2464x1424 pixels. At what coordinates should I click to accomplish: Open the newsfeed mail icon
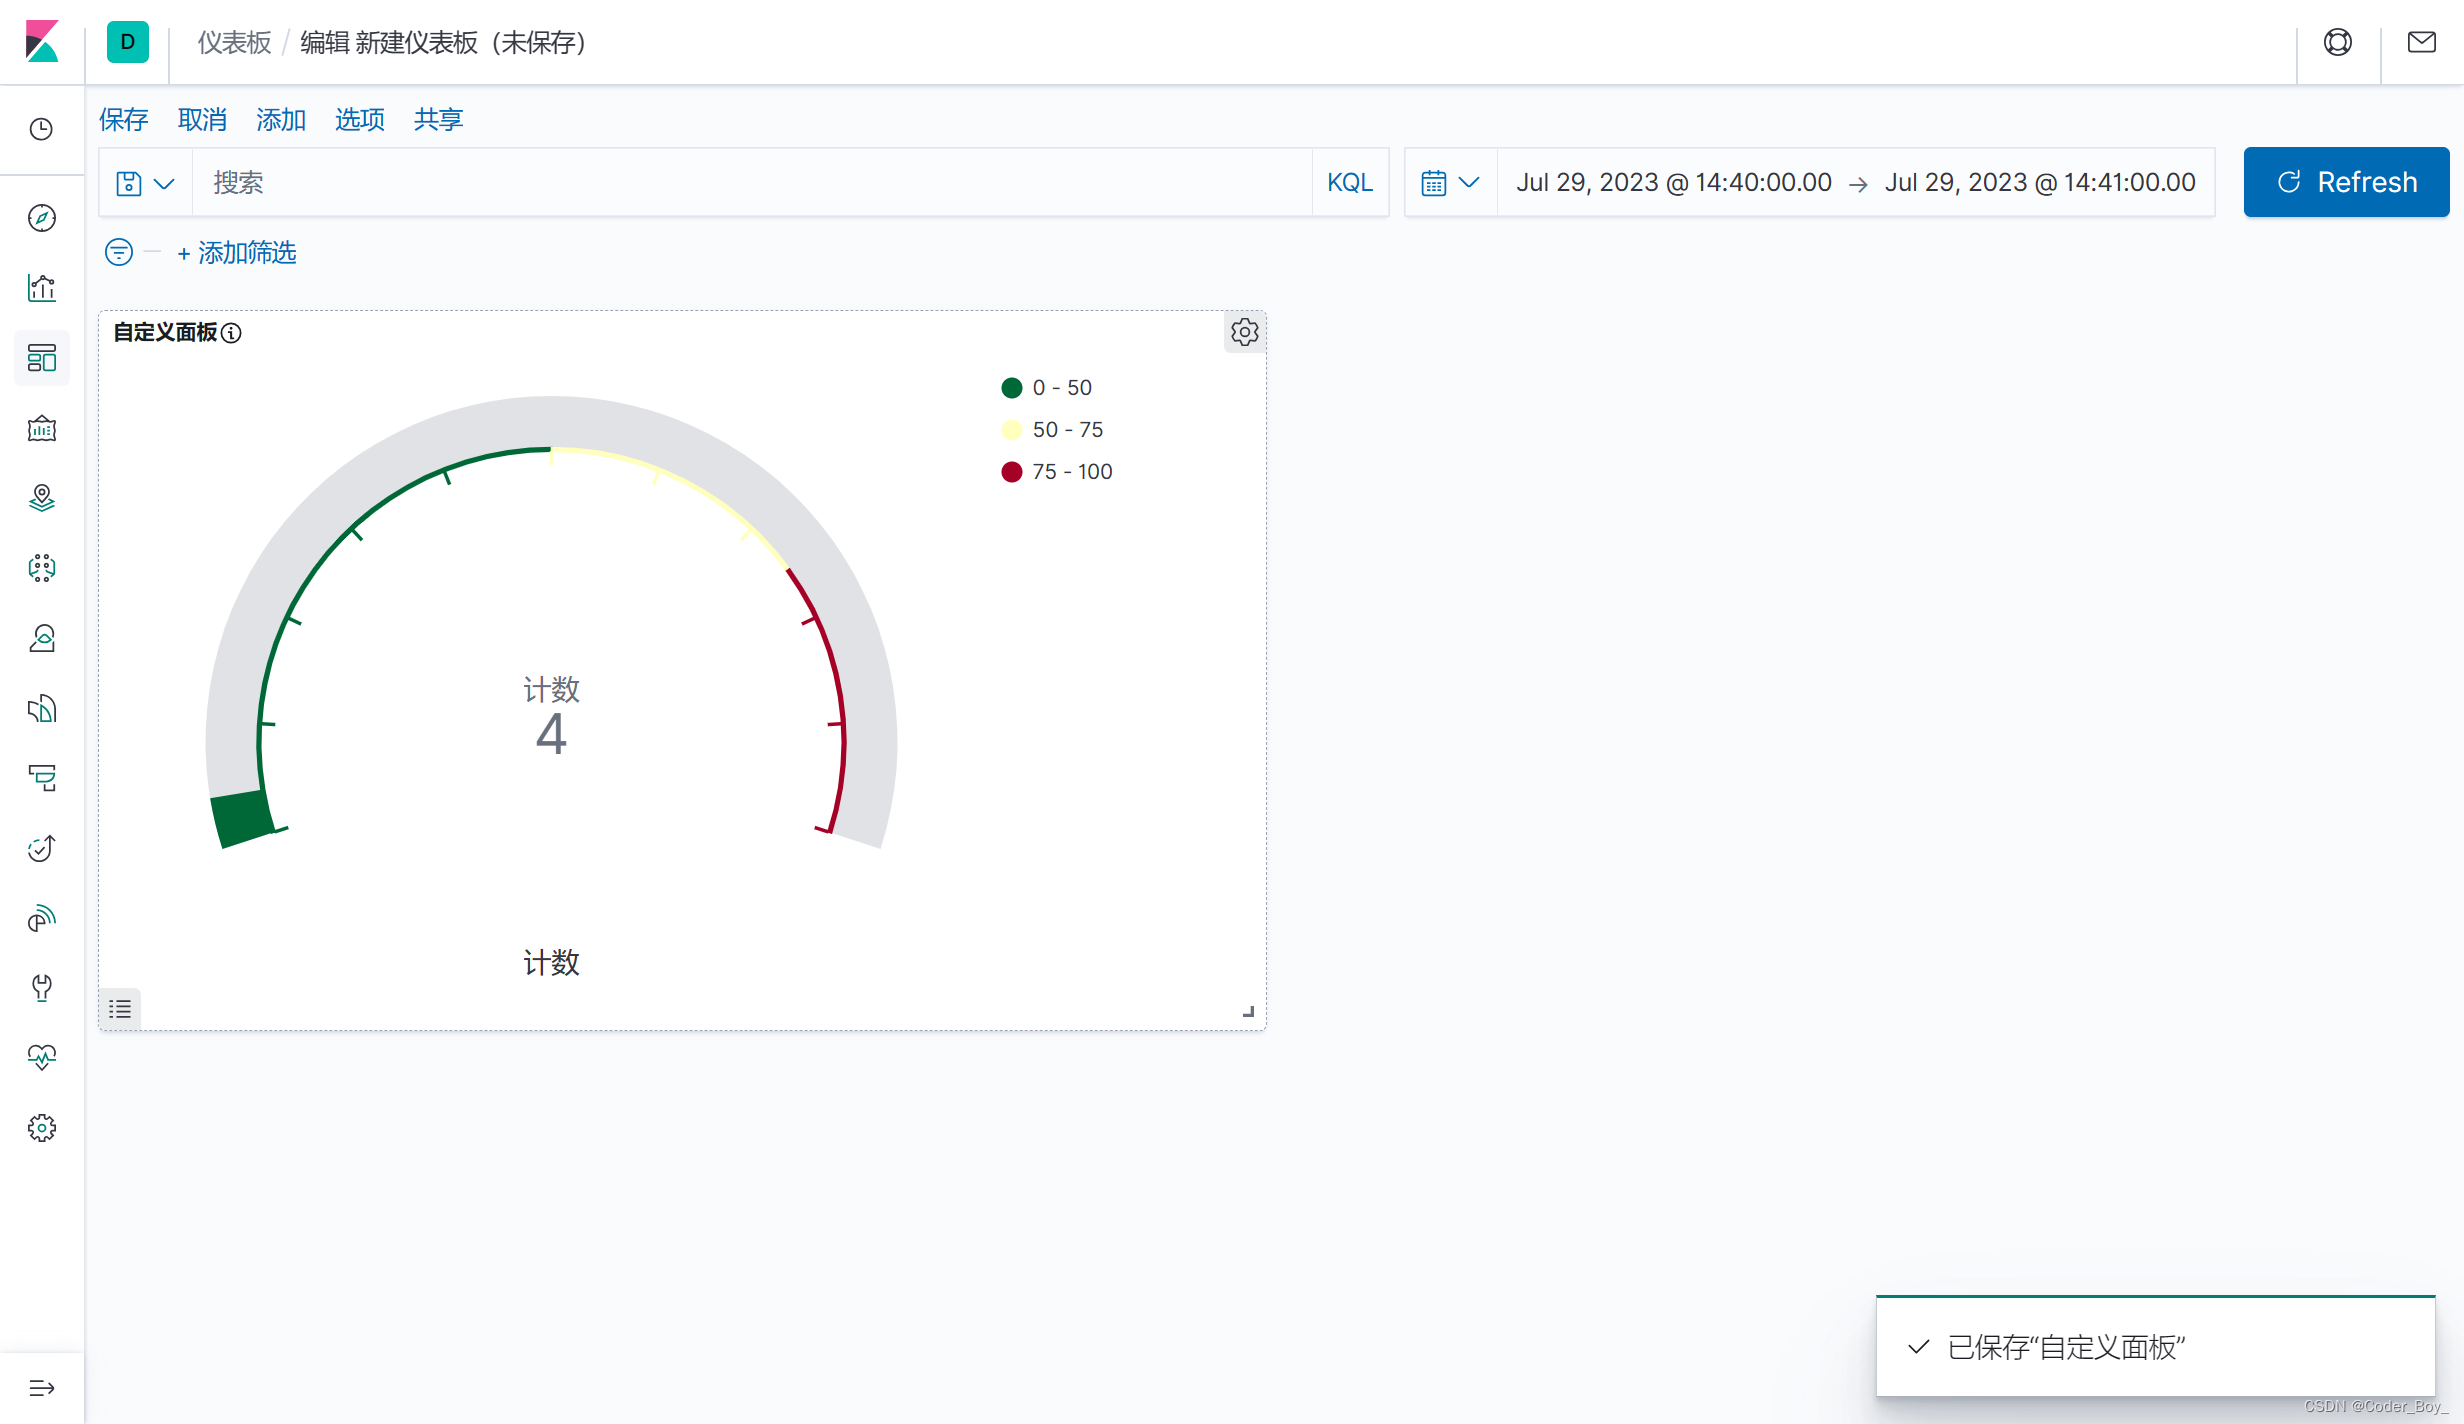(x=2421, y=42)
